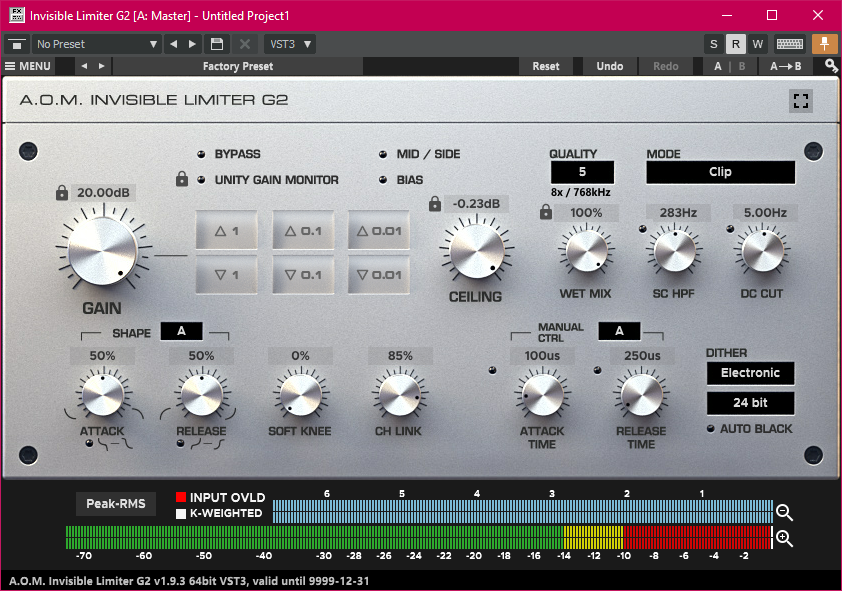Toggle the unity gain monitor lock icon
842x591 pixels.
pyautogui.click(x=182, y=179)
